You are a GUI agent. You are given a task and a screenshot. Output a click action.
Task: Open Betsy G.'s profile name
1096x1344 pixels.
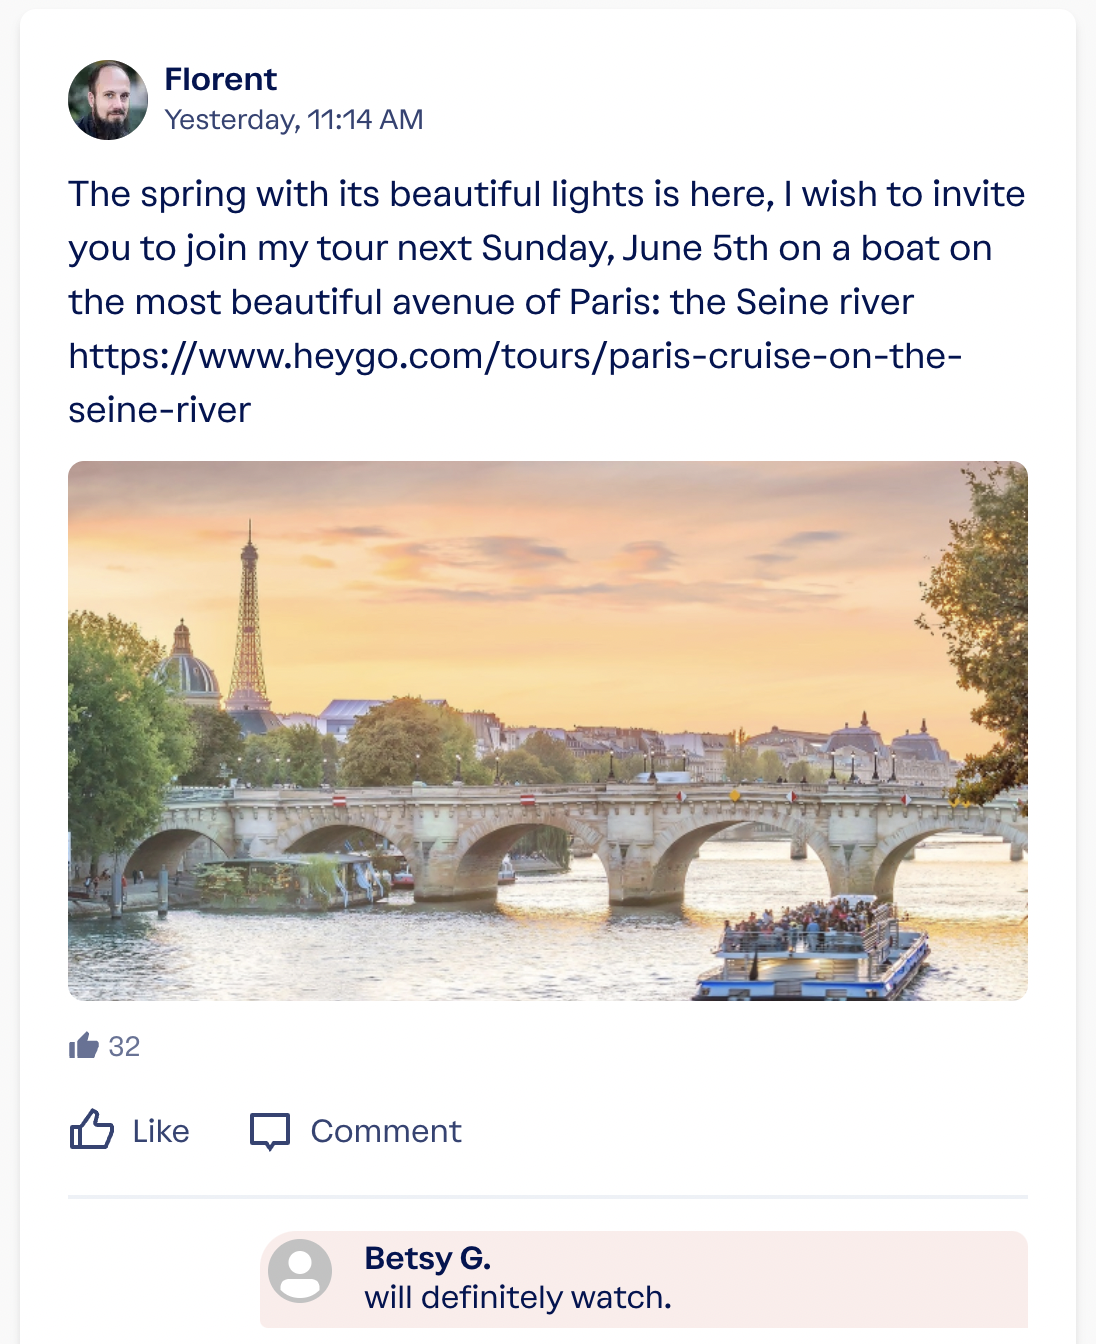[x=427, y=1258]
